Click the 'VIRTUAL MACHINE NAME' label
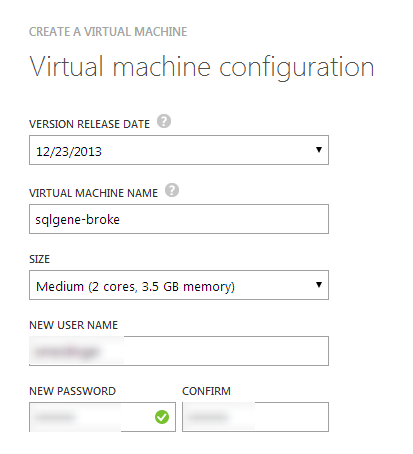Viewport: 413px width, 454px height. tap(93, 193)
